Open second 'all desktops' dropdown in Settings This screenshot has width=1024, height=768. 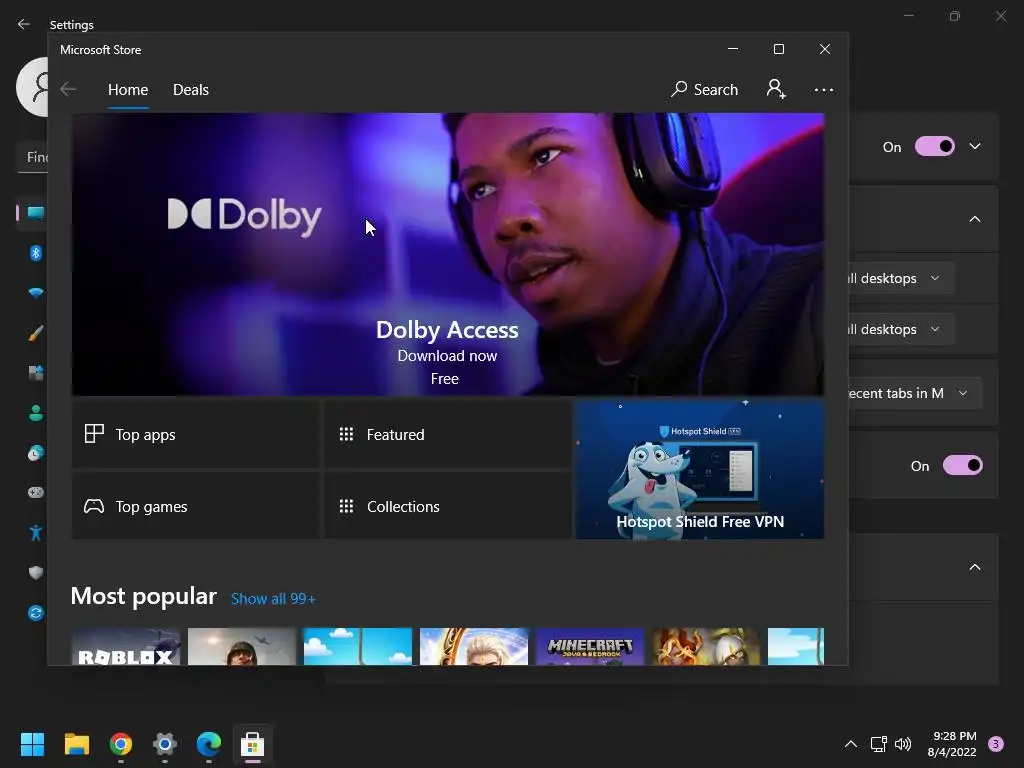click(x=901, y=329)
